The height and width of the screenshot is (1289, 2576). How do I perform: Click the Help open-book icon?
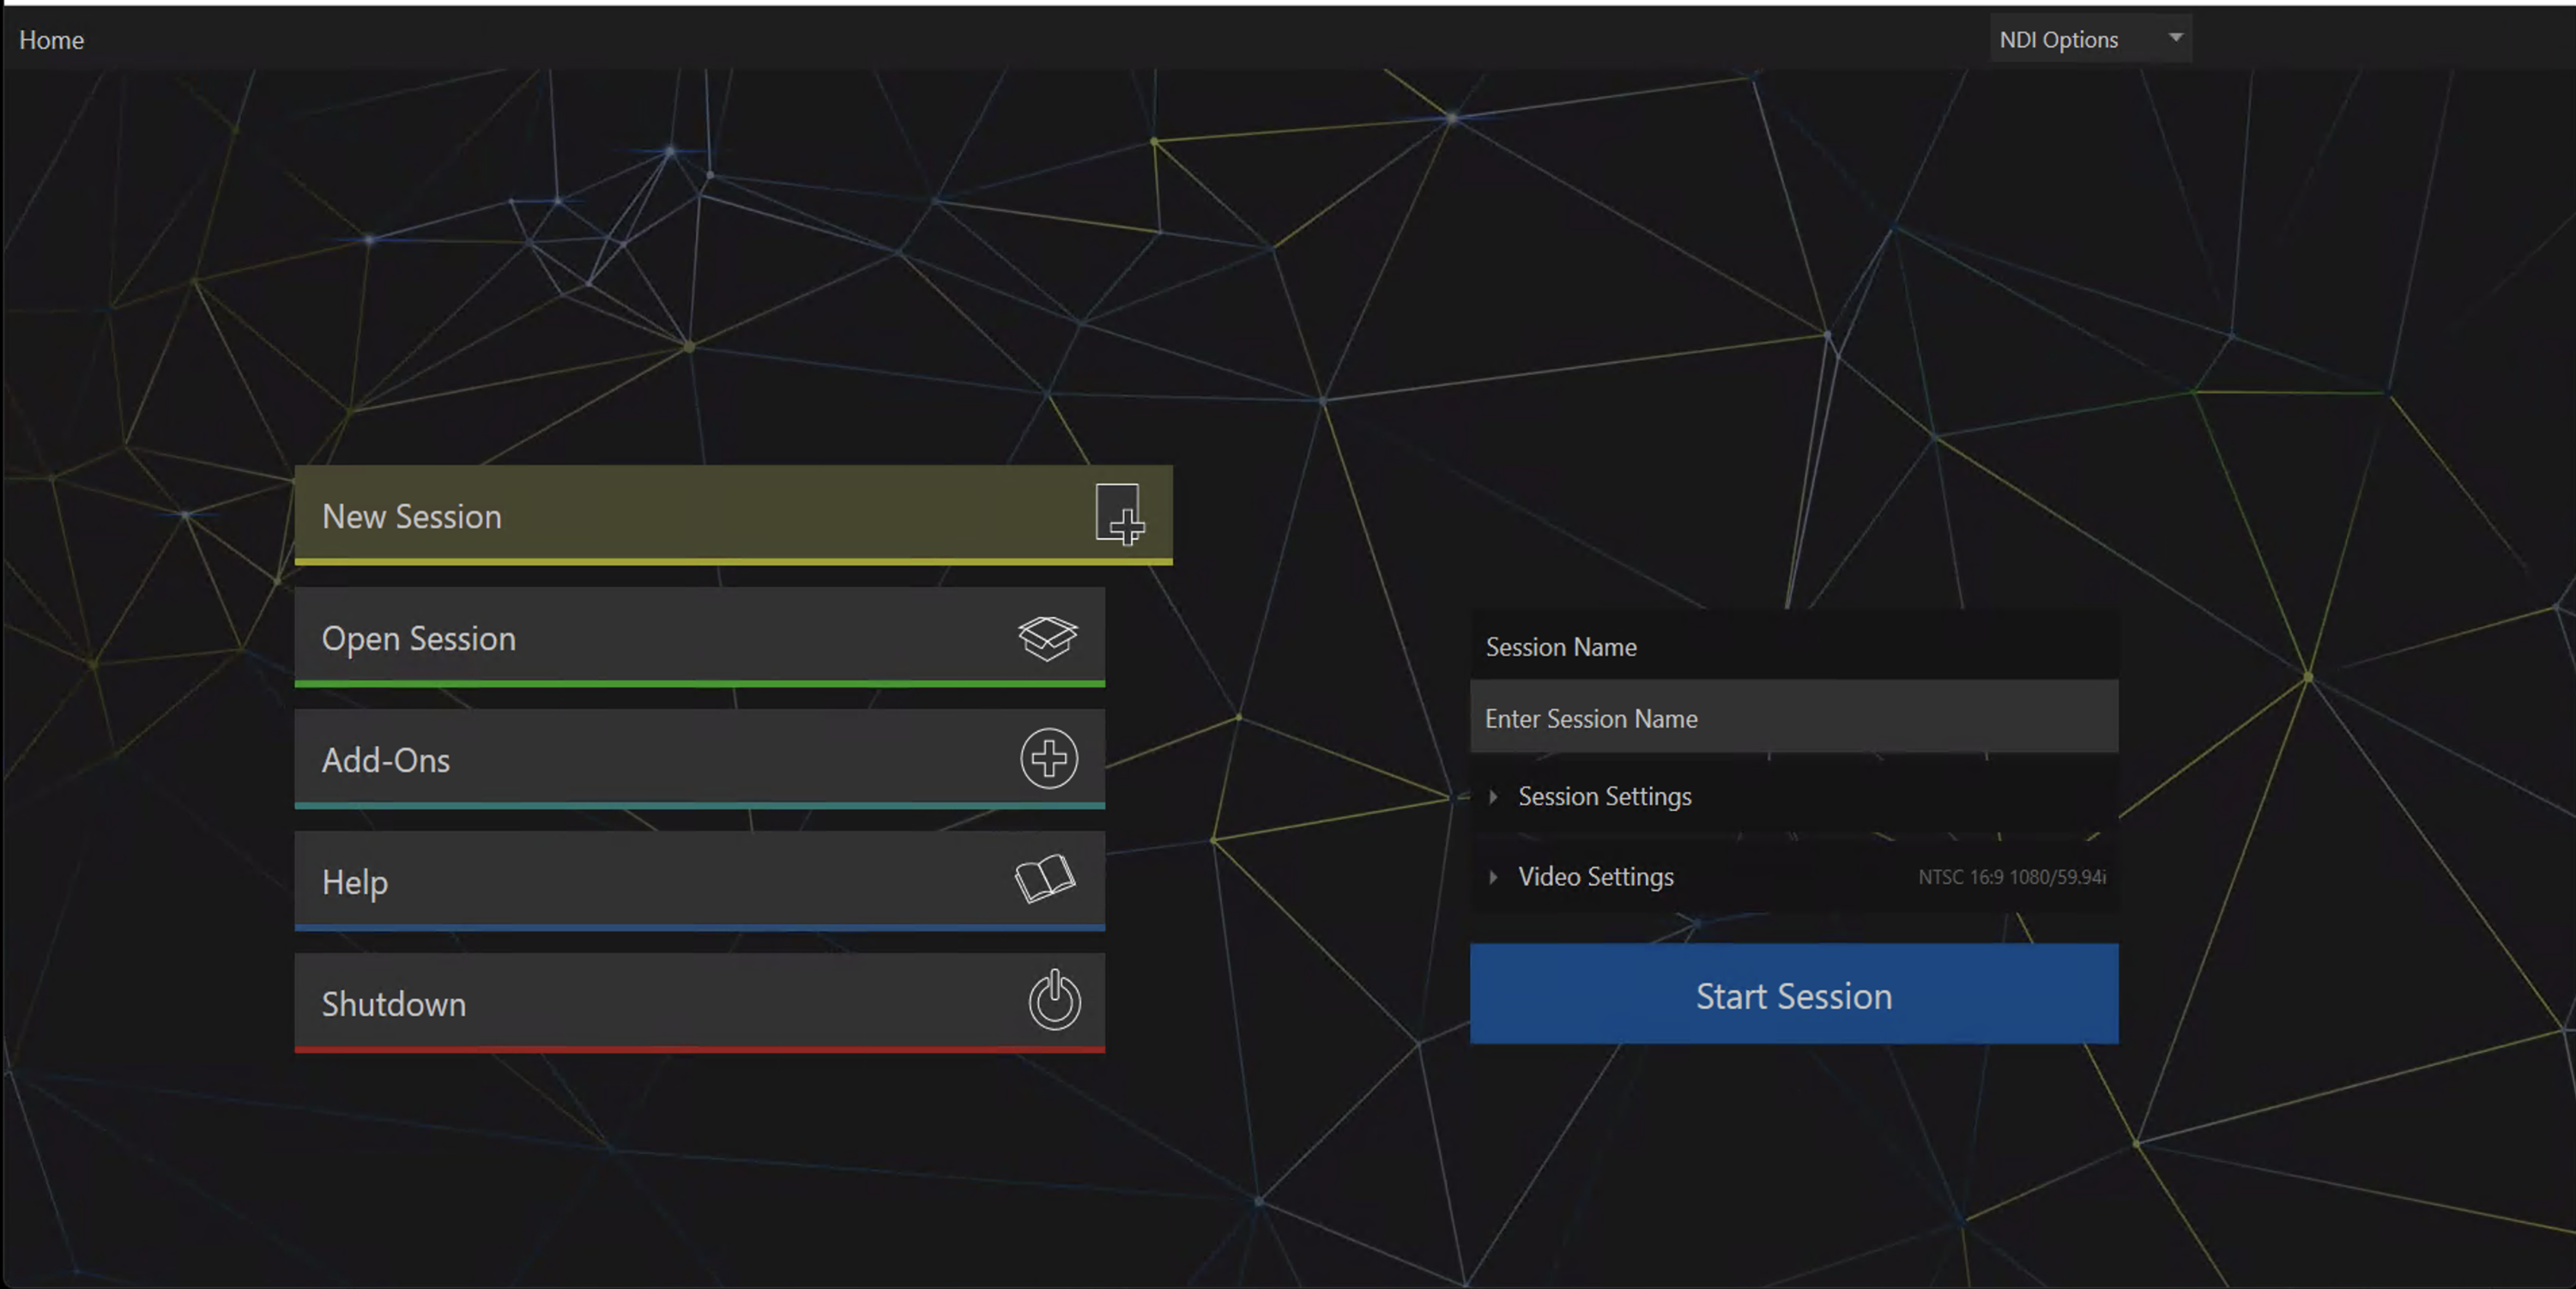[1044, 879]
